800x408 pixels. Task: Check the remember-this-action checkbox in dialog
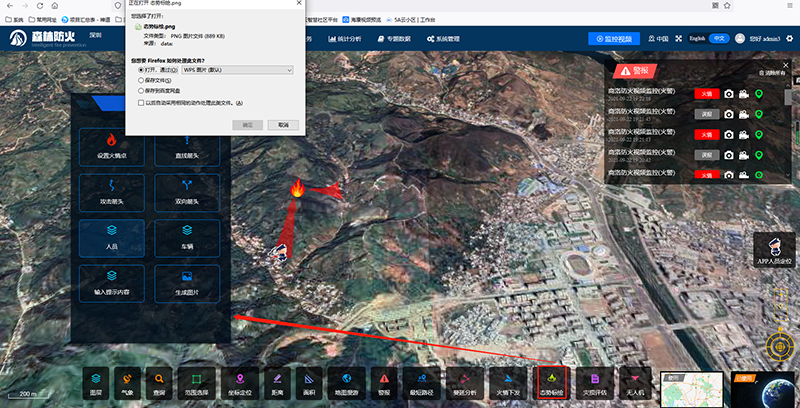pyautogui.click(x=141, y=102)
